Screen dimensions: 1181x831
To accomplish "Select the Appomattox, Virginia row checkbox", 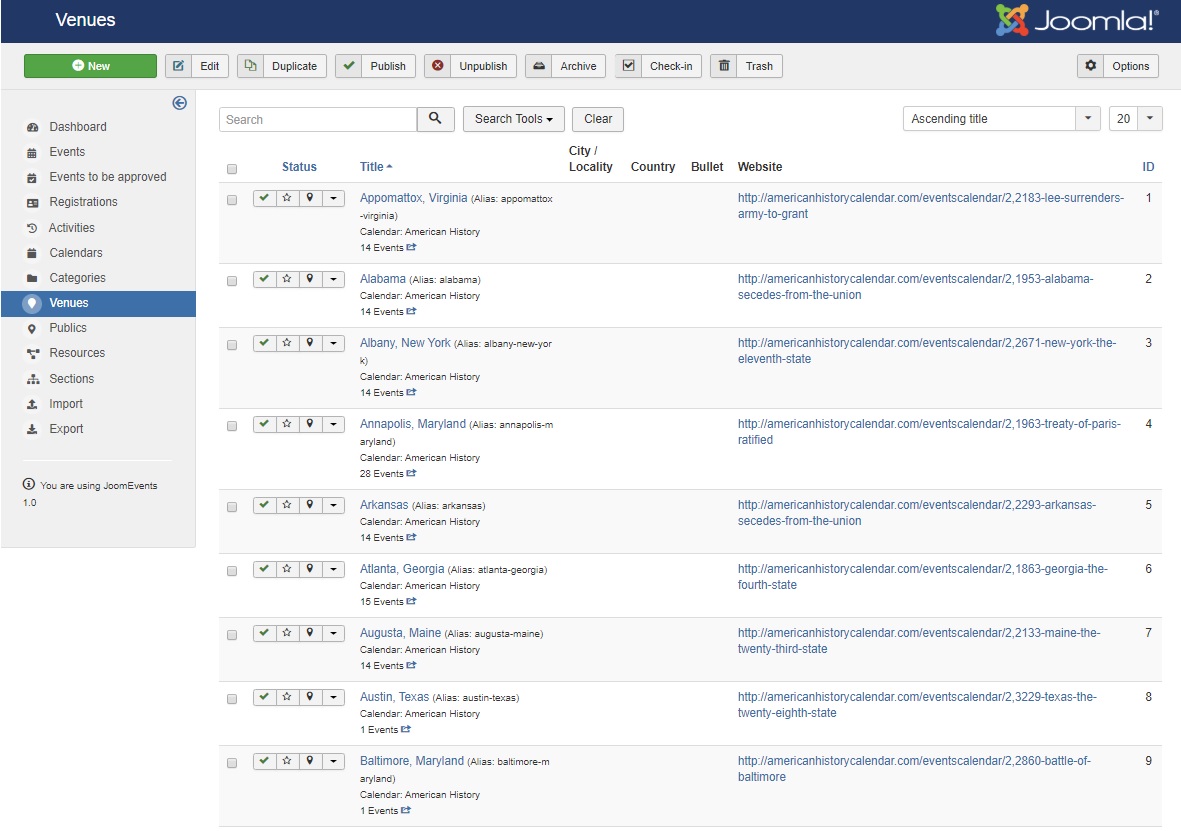I will tap(232, 200).
